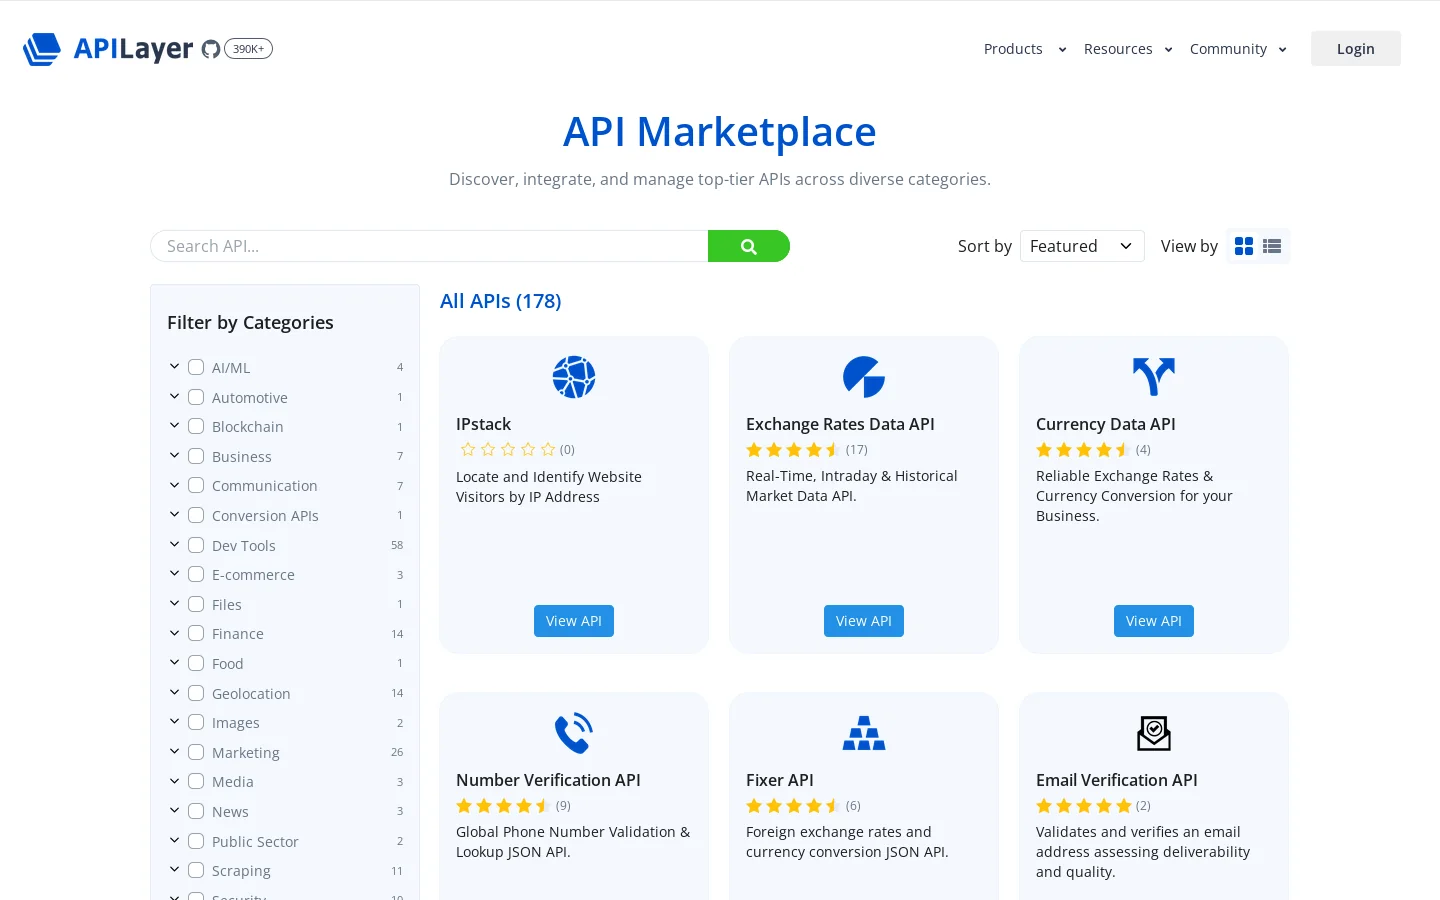The width and height of the screenshot is (1440, 900).
Task: Click the Email Verification API star rating
Action: coord(1083,806)
